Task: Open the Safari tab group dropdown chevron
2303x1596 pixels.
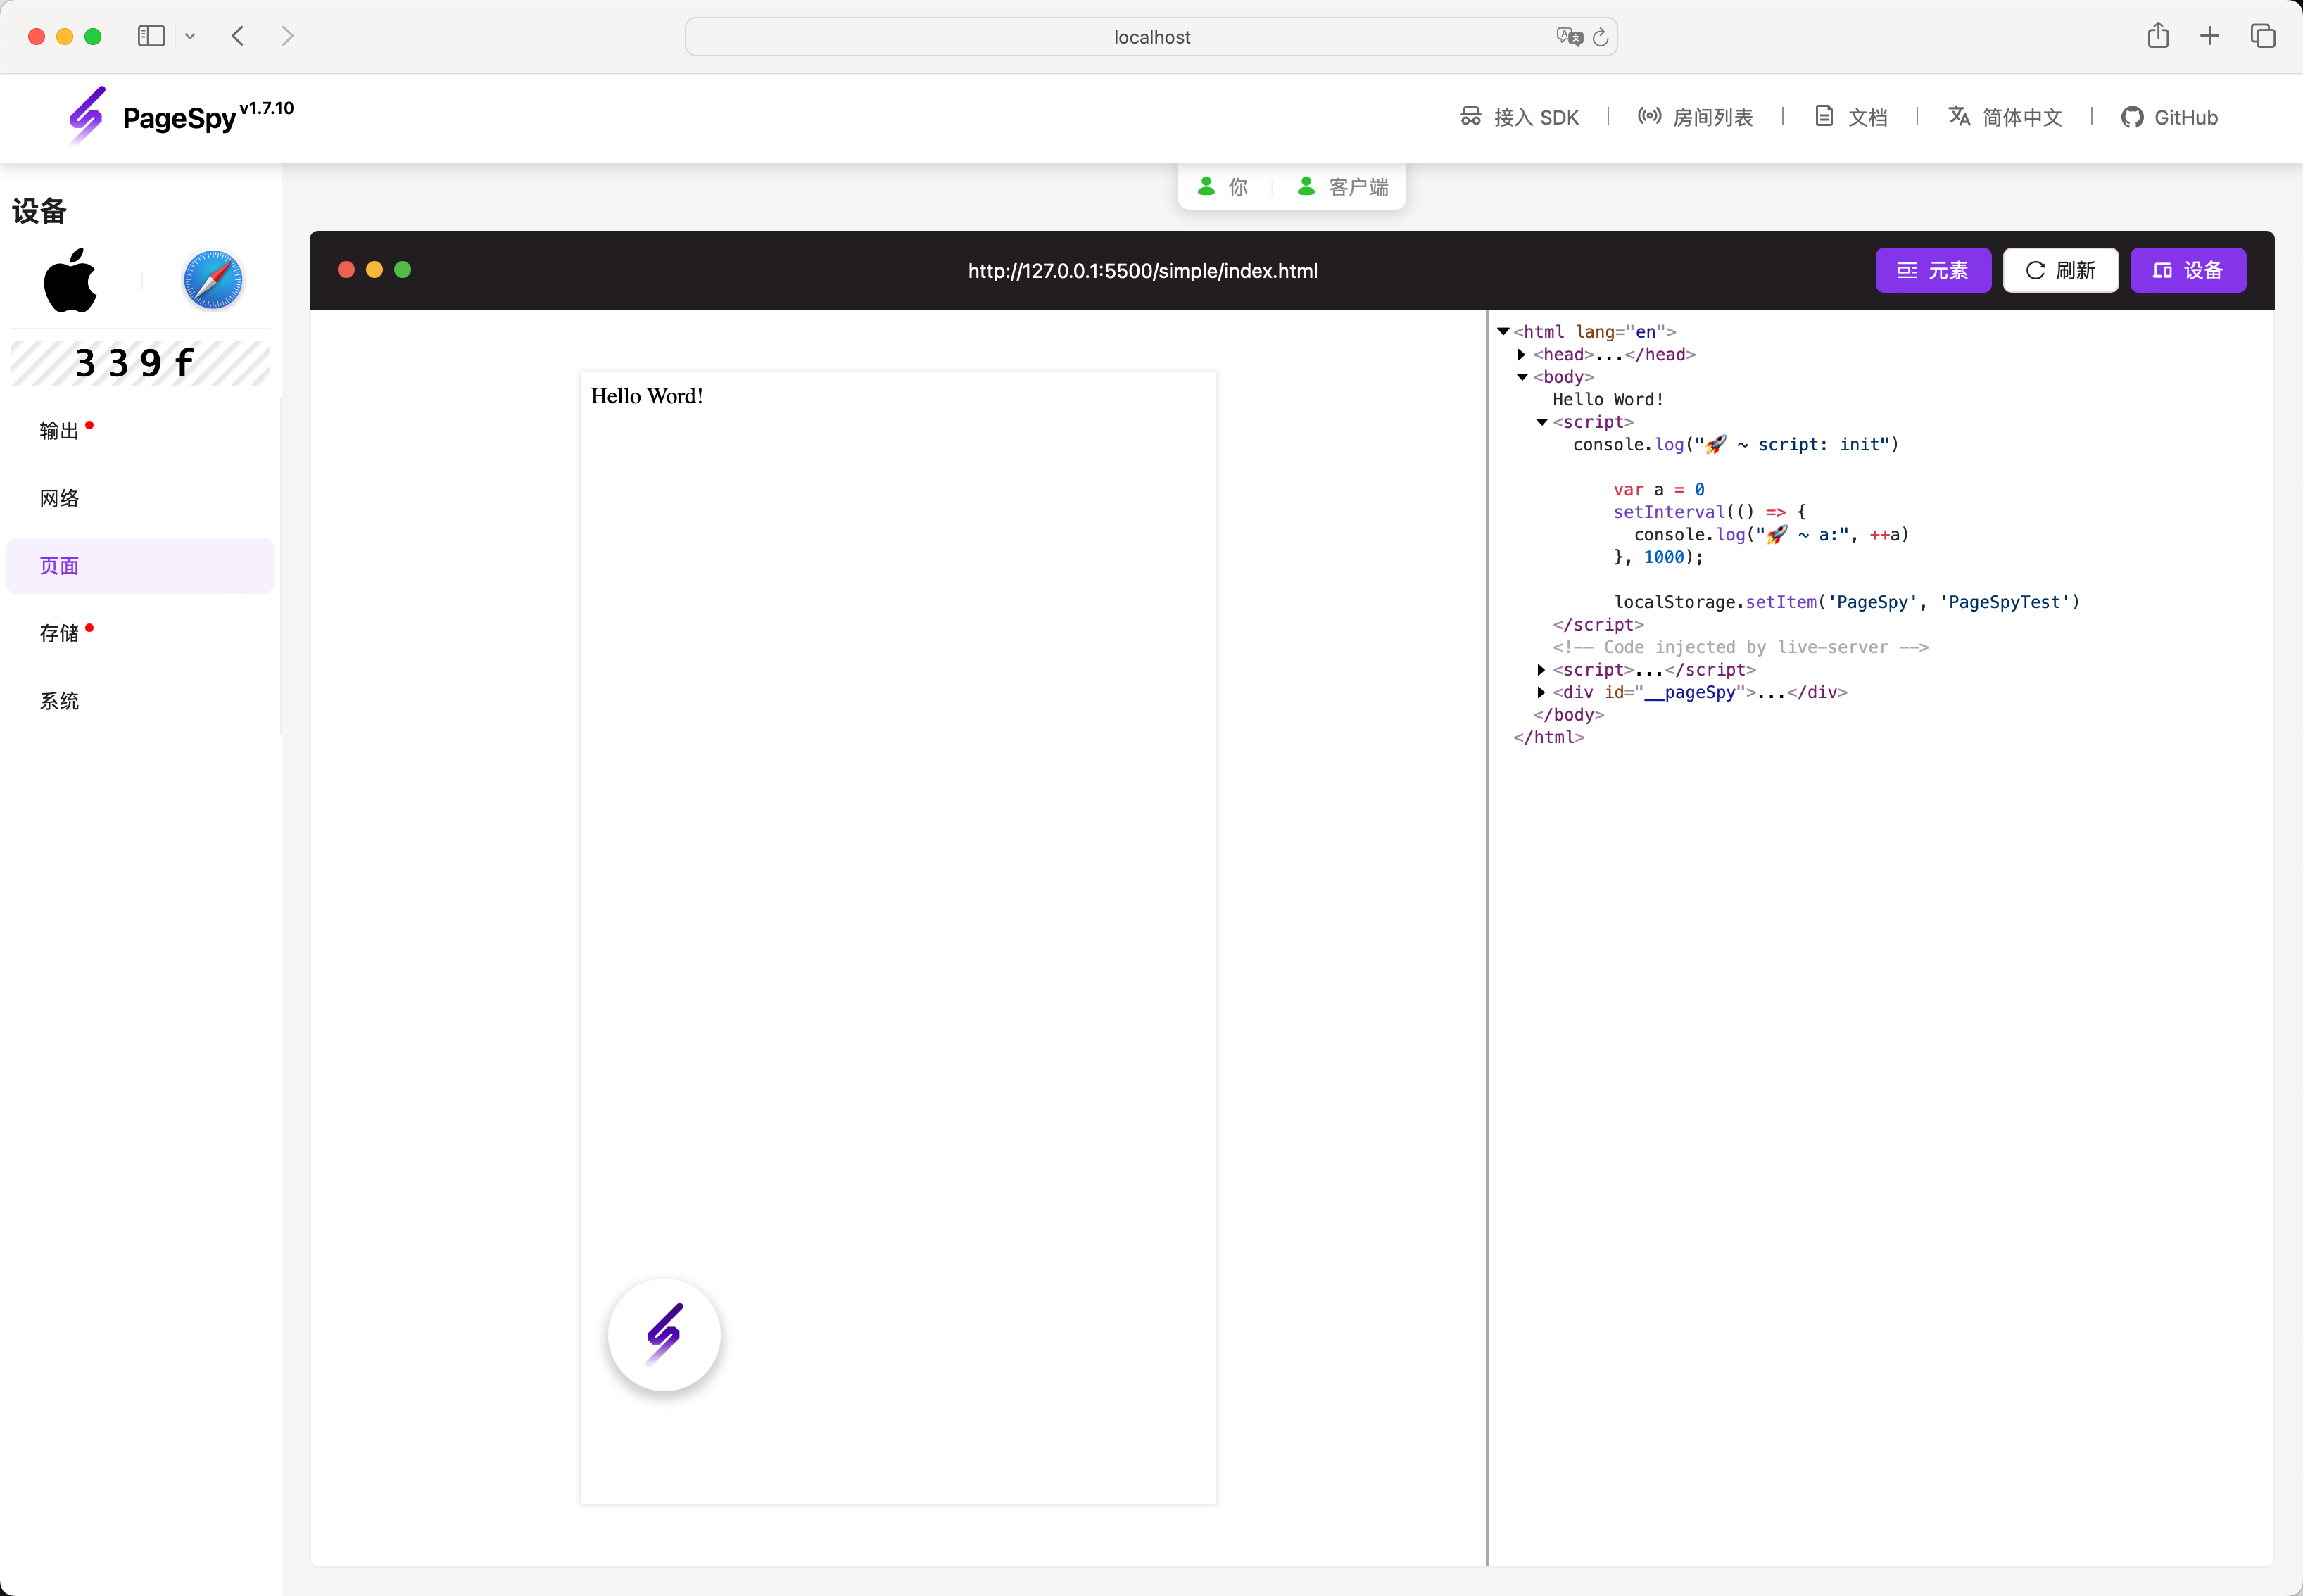Action: pyautogui.click(x=190, y=37)
